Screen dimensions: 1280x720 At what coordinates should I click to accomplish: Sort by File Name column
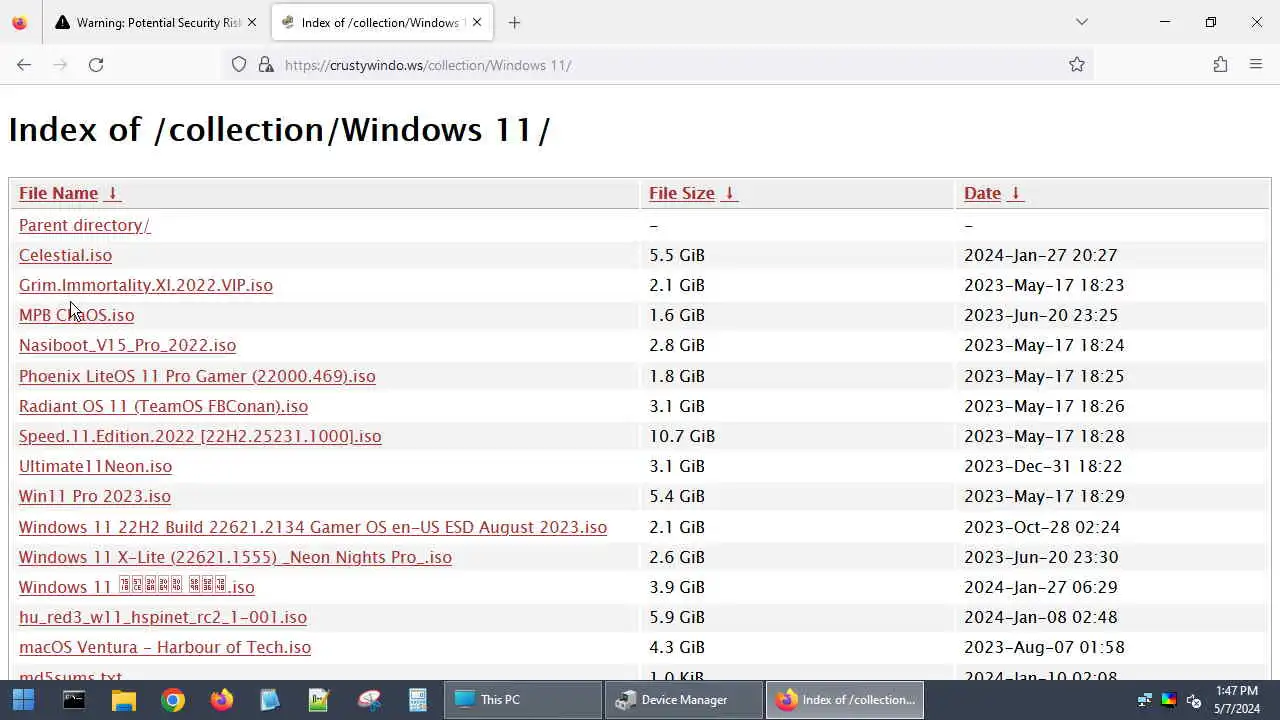click(x=58, y=193)
